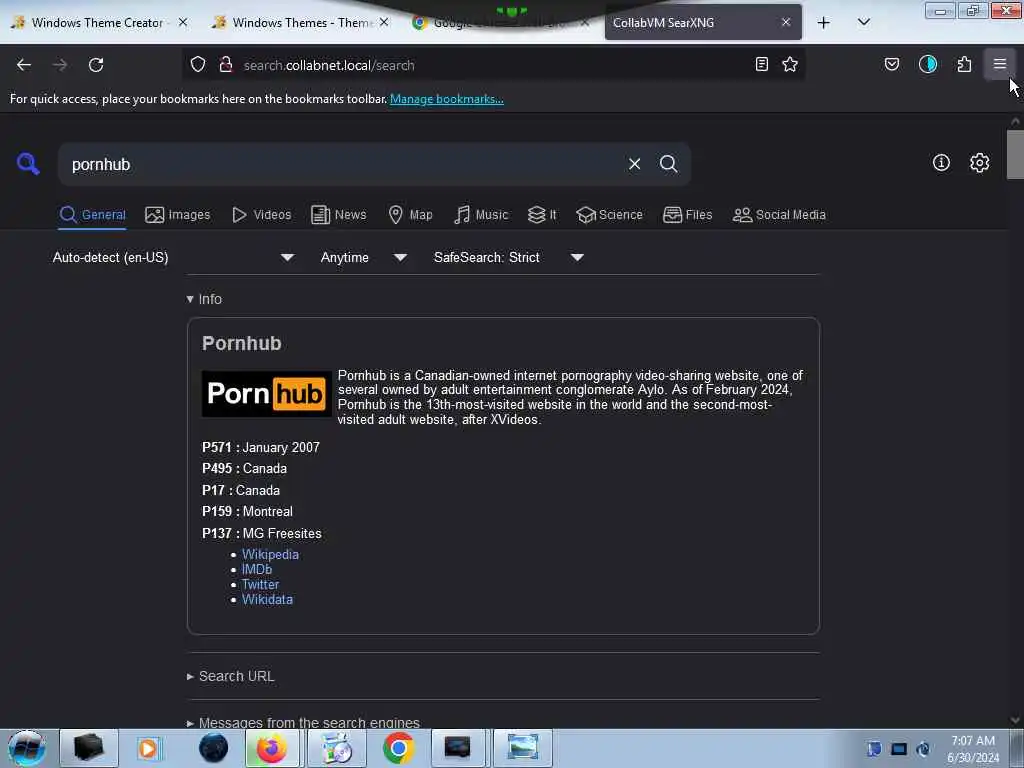Screen dimensions: 1024x768
Task: Open the Wikipedia link in infobox
Action: 270,554
